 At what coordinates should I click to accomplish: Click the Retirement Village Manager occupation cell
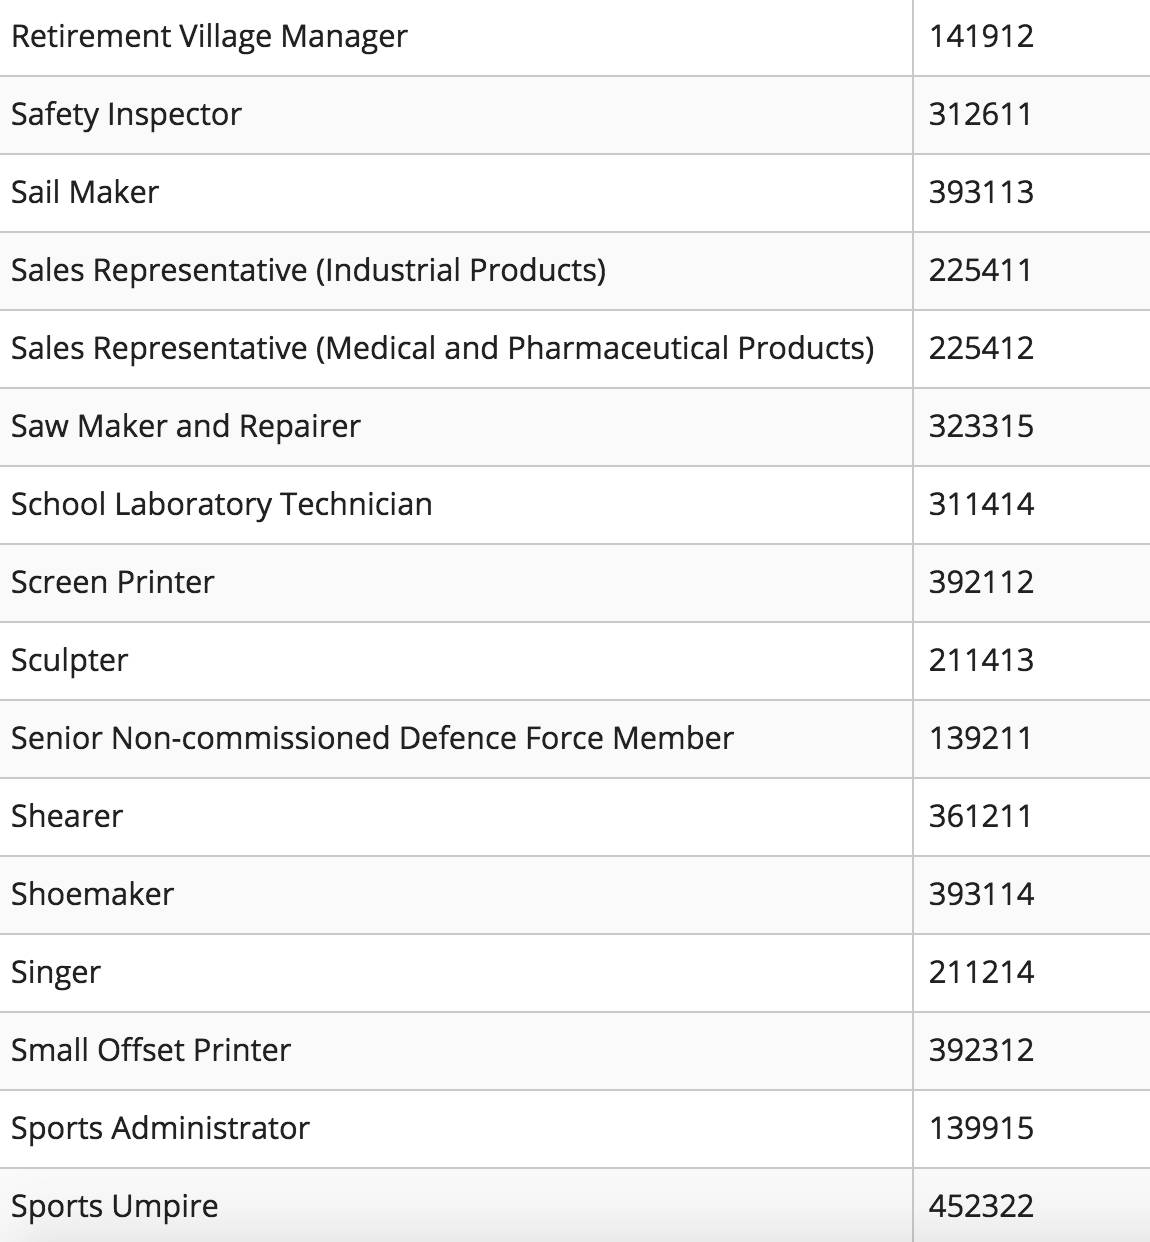209,37
